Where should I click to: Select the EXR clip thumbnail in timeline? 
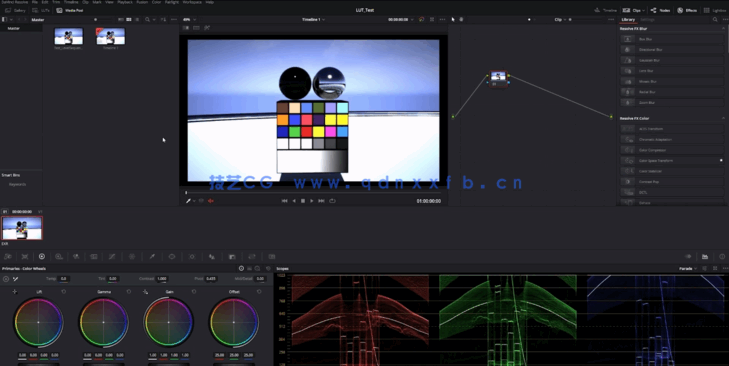[x=22, y=228]
